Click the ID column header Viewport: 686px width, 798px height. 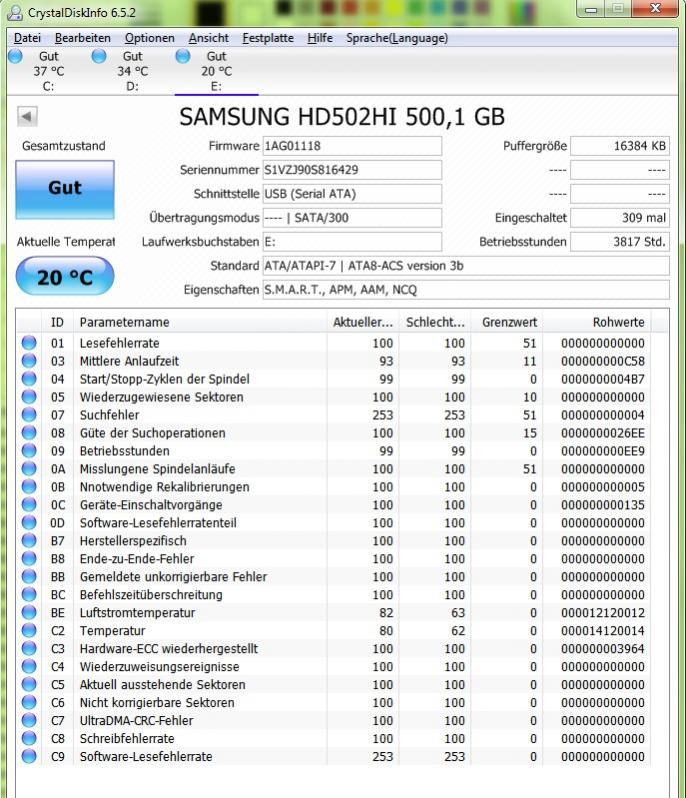pyautogui.click(x=57, y=322)
